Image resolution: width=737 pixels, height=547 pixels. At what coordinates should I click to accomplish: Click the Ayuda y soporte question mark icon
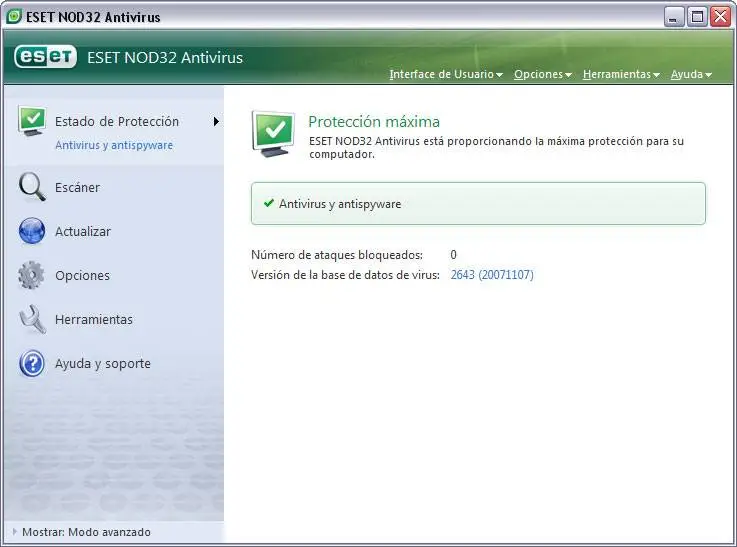coord(32,363)
